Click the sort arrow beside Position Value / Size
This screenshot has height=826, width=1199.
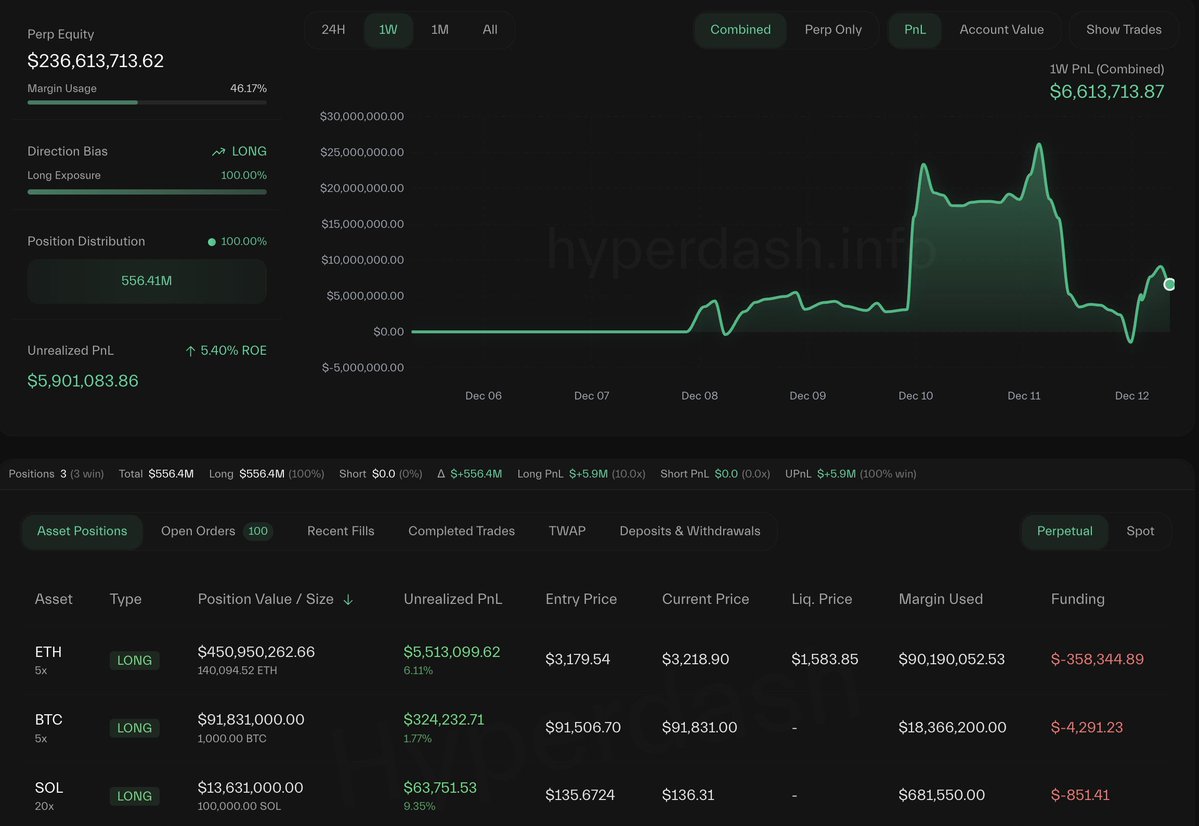pos(348,600)
